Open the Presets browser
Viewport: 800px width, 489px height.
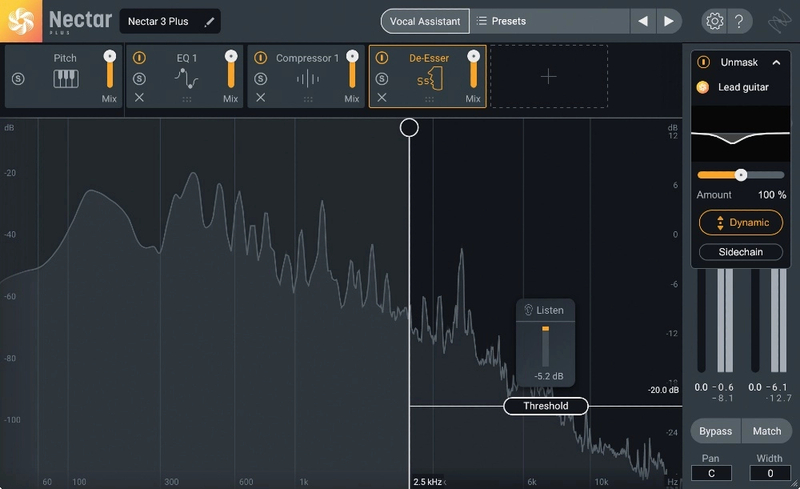click(x=550, y=21)
